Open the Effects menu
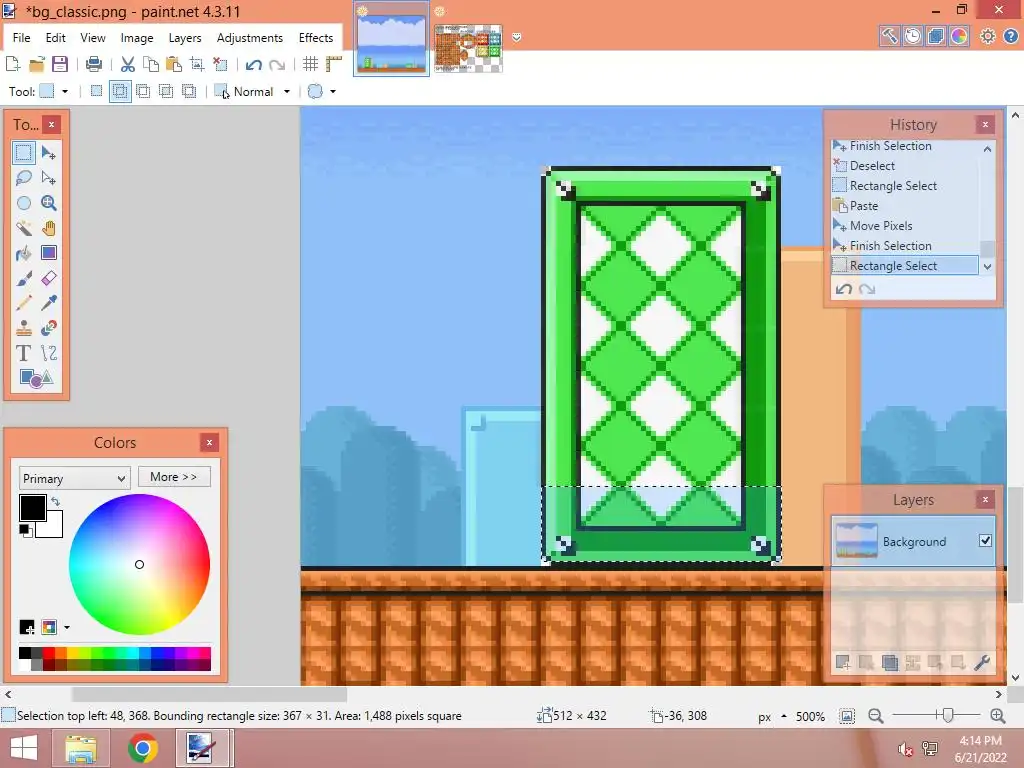 tap(316, 38)
